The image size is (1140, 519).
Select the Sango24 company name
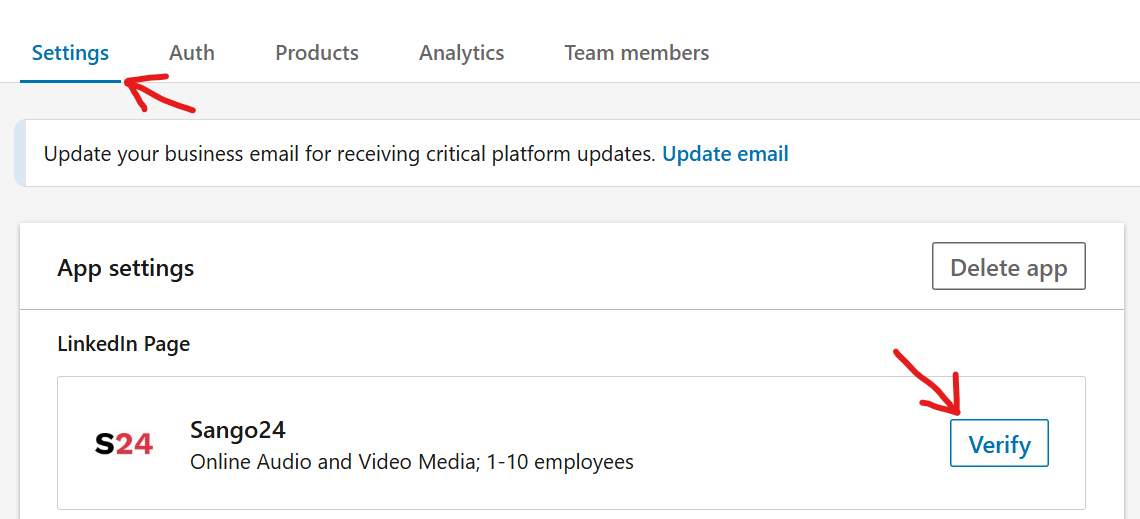click(x=238, y=430)
